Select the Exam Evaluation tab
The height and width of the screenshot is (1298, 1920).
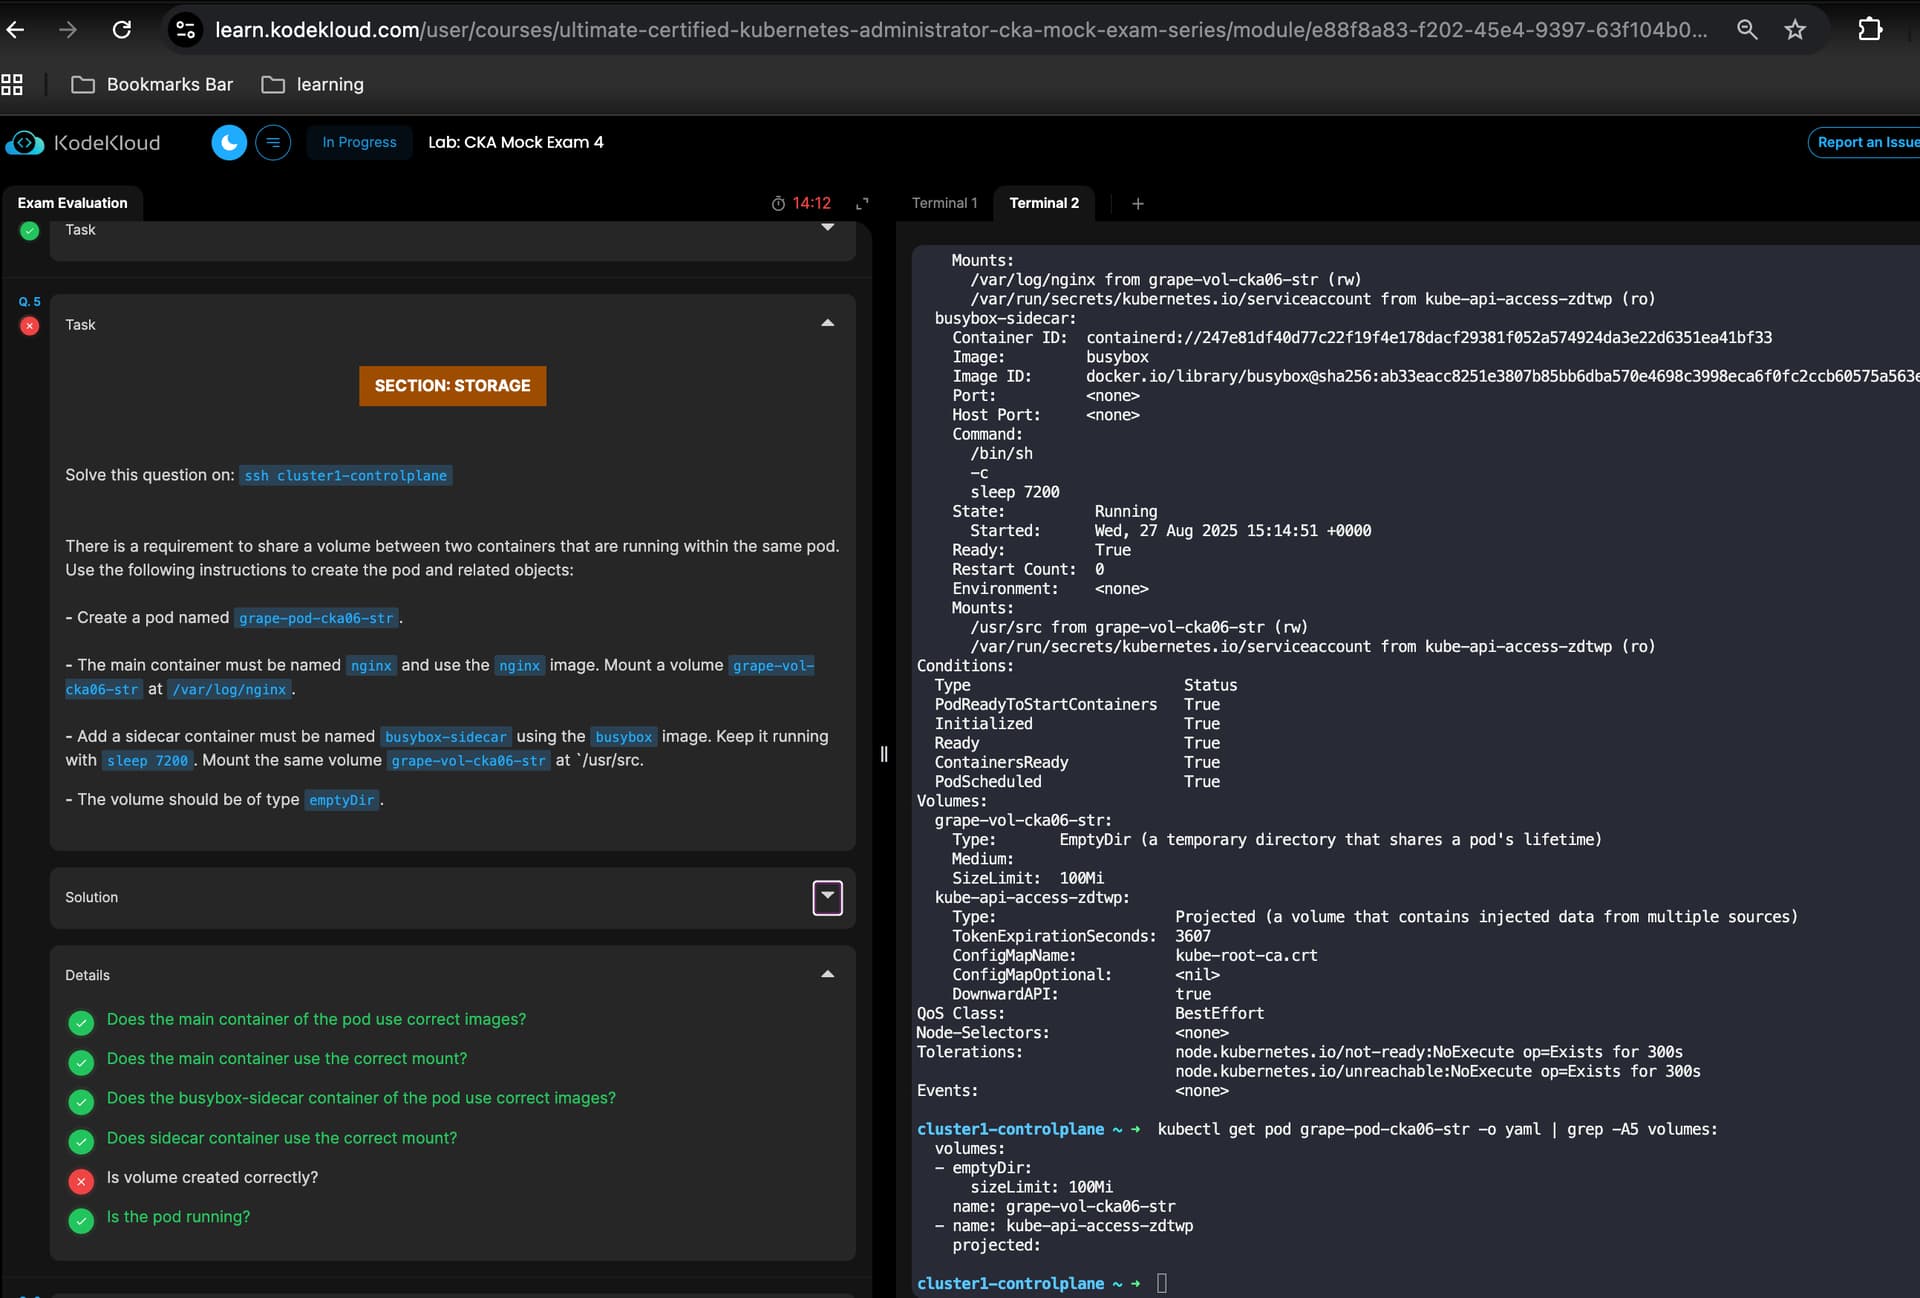click(x=72, y=203)
